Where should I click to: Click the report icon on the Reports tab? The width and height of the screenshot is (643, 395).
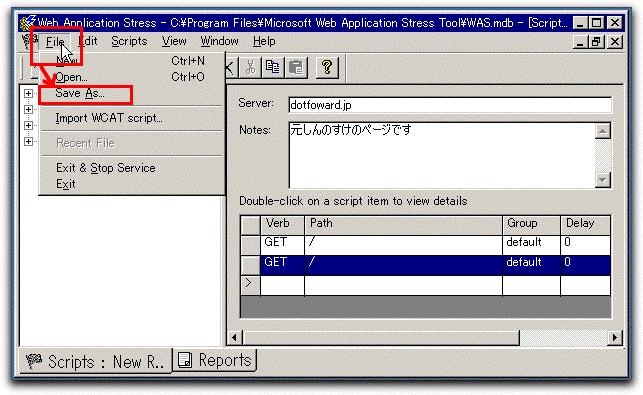point(185,360)
